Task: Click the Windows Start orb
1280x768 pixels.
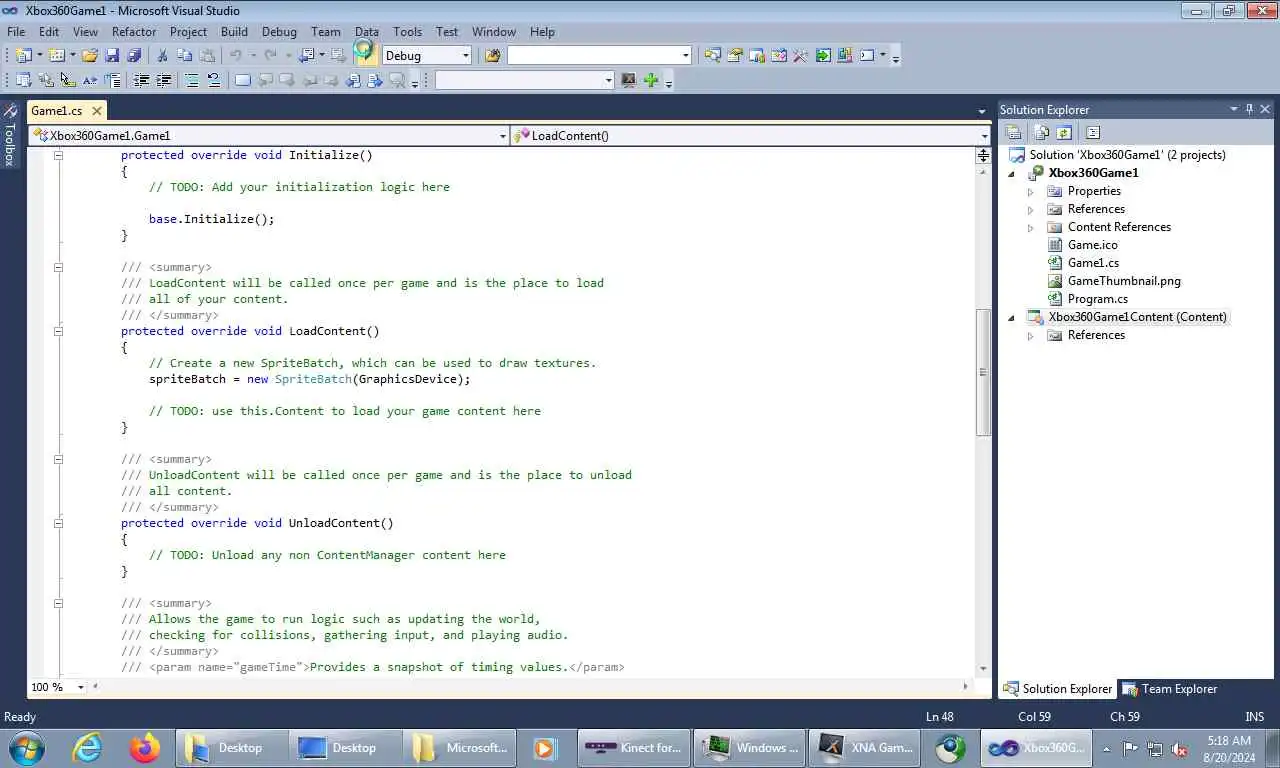Action: pos(25,747)
